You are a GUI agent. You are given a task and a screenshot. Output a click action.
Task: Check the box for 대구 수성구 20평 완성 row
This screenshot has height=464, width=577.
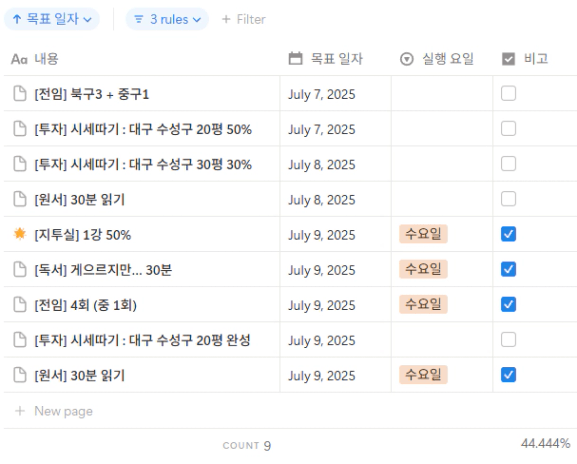point(508,340)
